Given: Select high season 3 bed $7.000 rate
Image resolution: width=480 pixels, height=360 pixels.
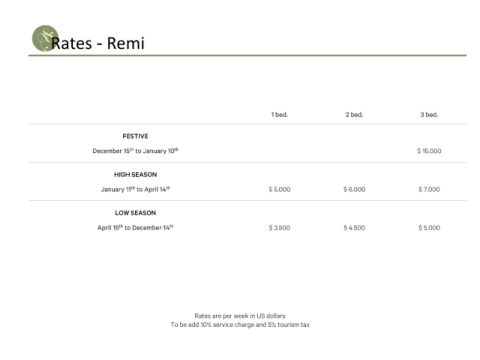Looking at the screenshot, I should click(429, 189).
